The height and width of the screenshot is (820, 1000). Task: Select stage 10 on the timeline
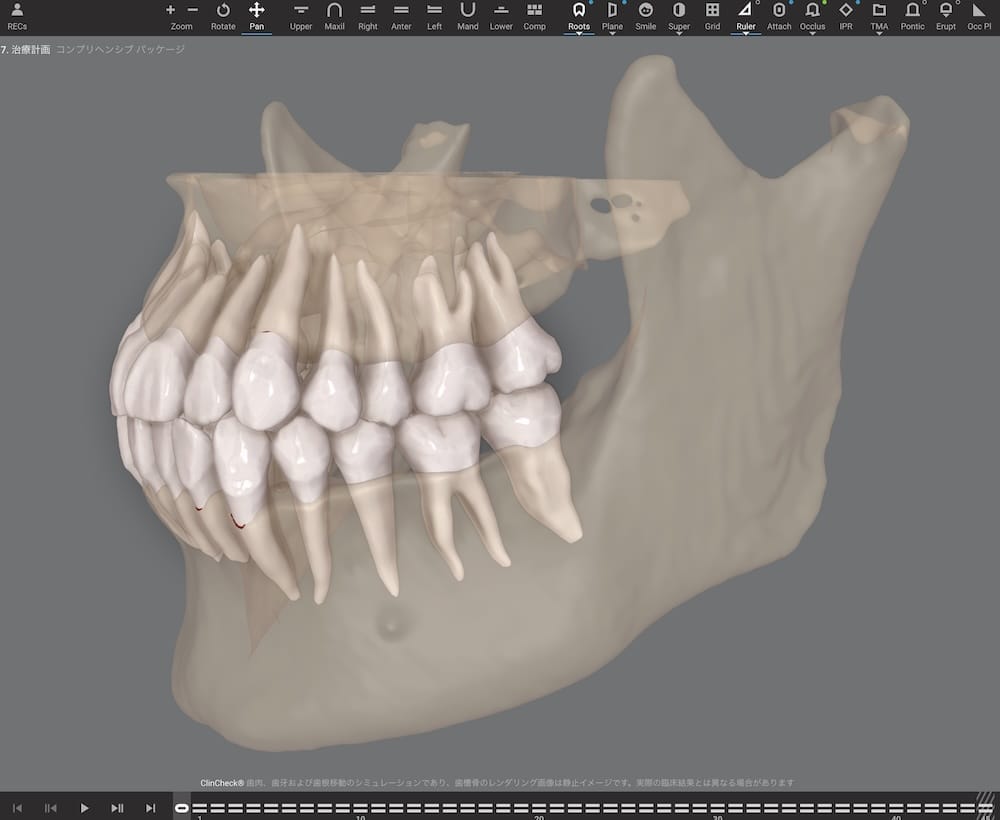click(360, 808)
